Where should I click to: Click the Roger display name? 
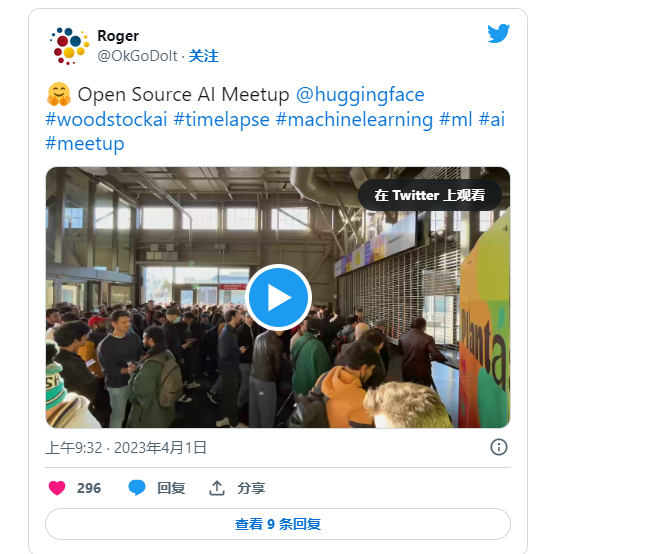(118, 36)
